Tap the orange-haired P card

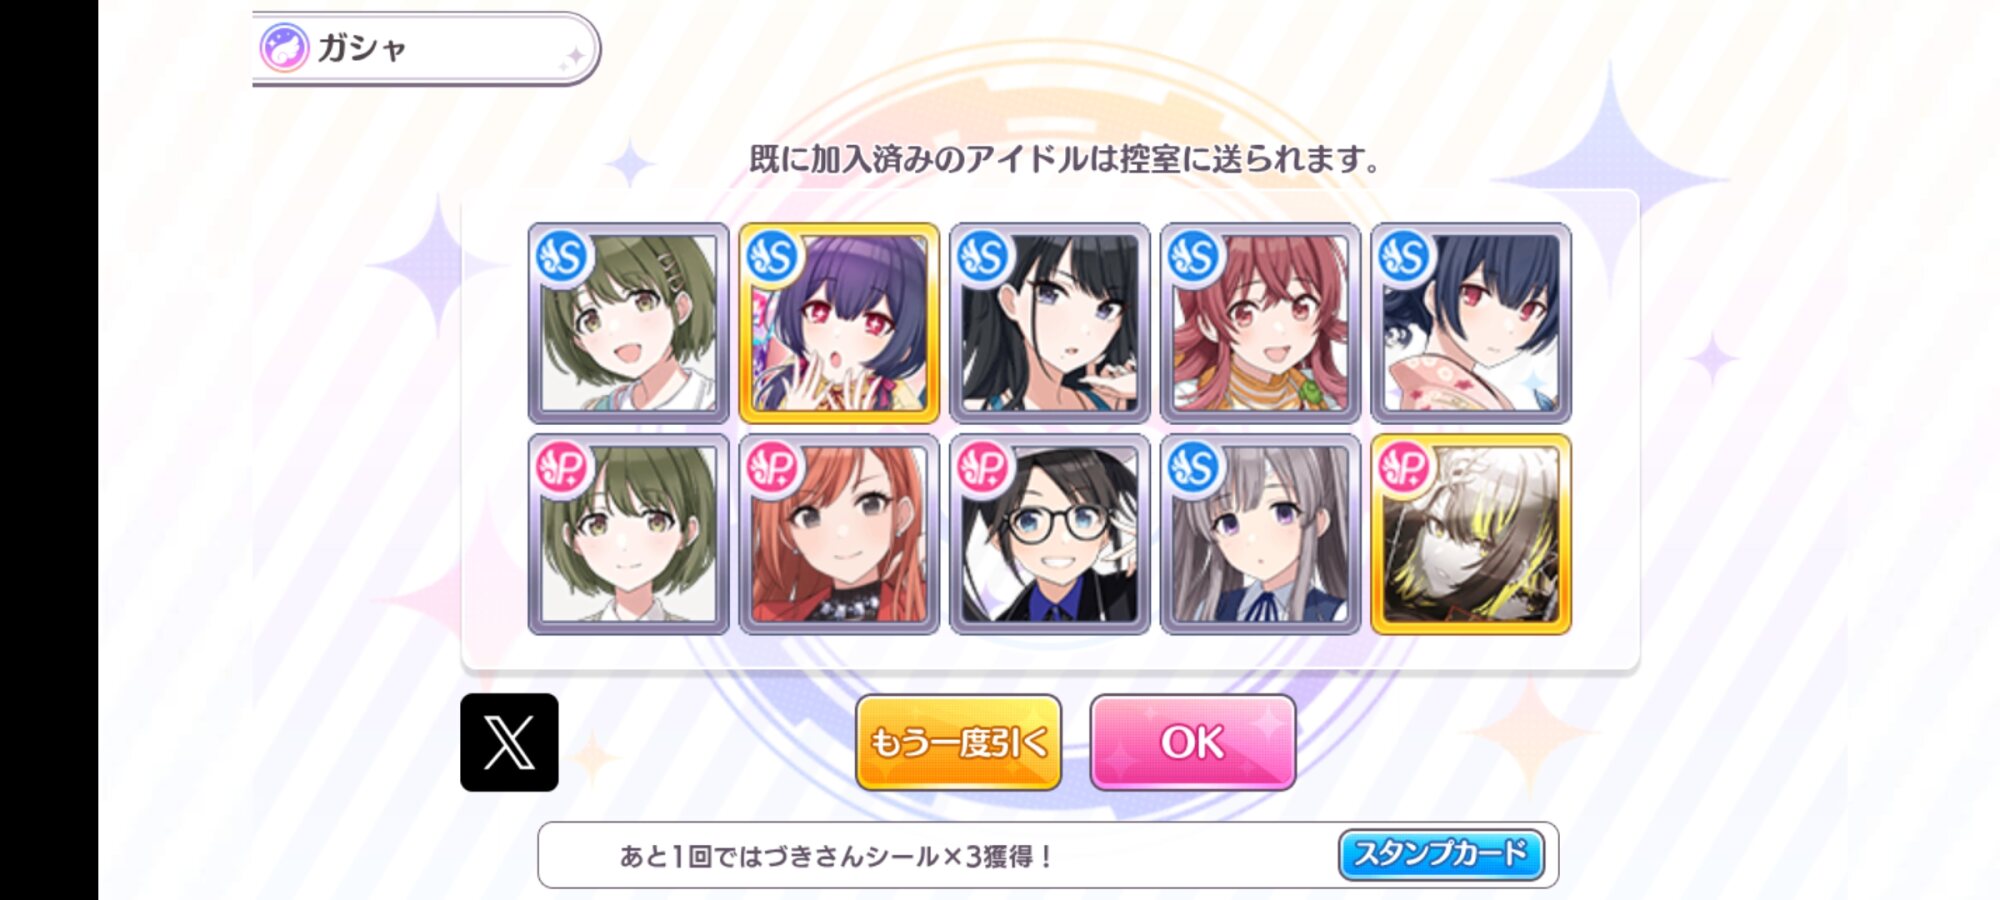(839, 534)
